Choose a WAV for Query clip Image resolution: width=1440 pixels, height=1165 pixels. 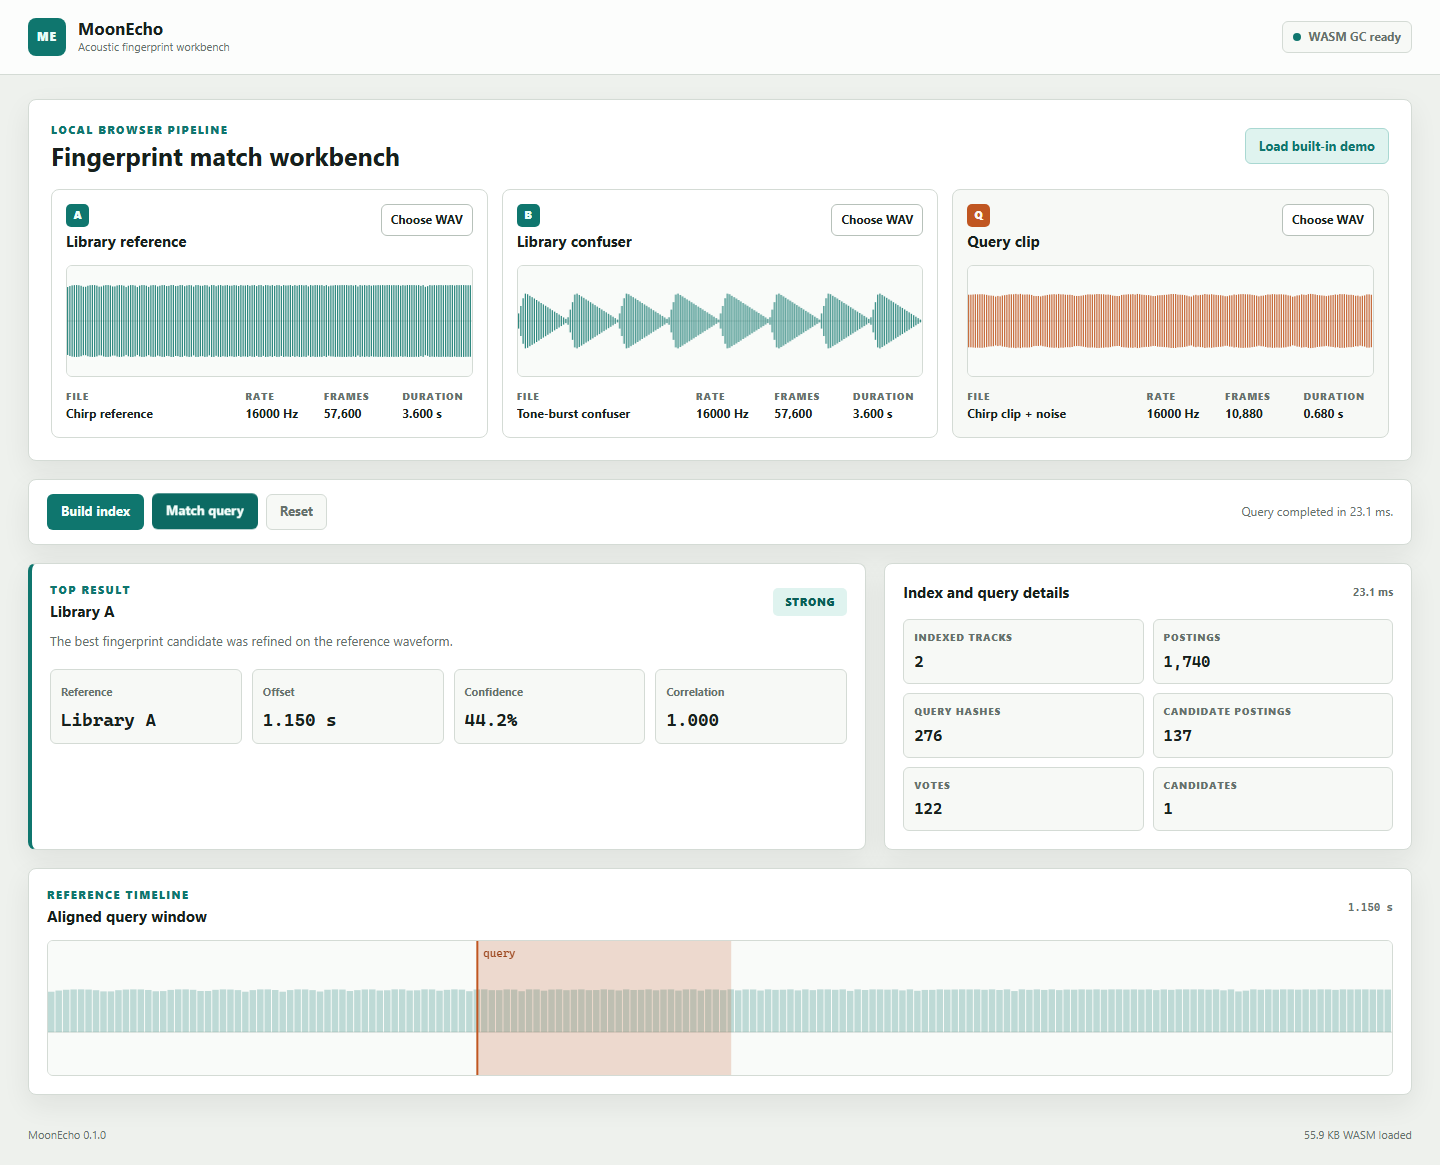click(1327, 220)
